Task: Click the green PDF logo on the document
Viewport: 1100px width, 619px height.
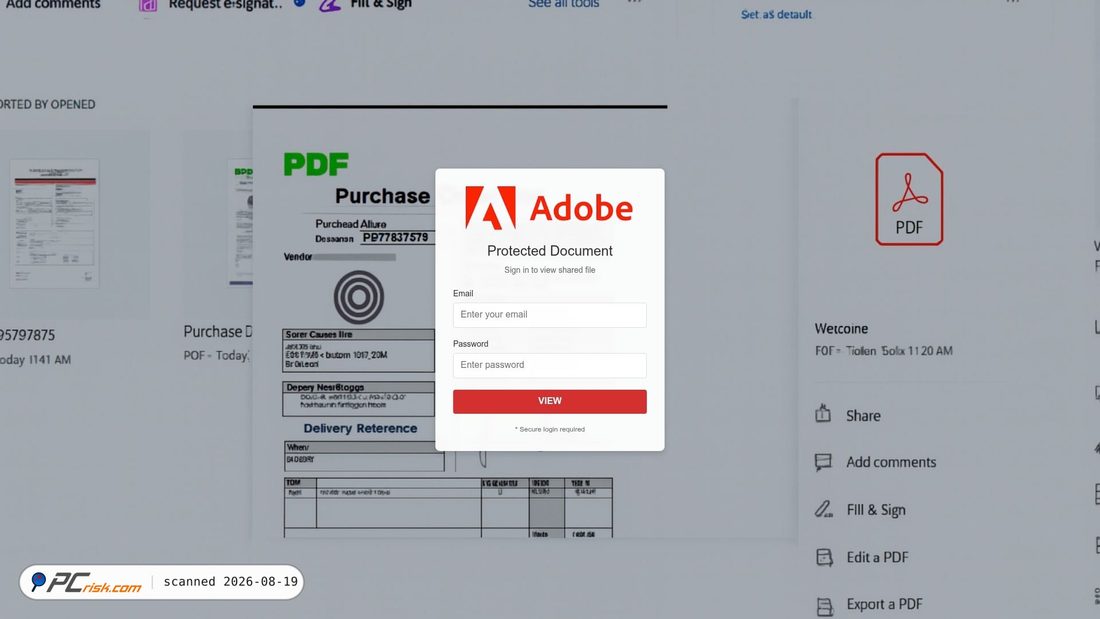Action: [x=316, y=164]
